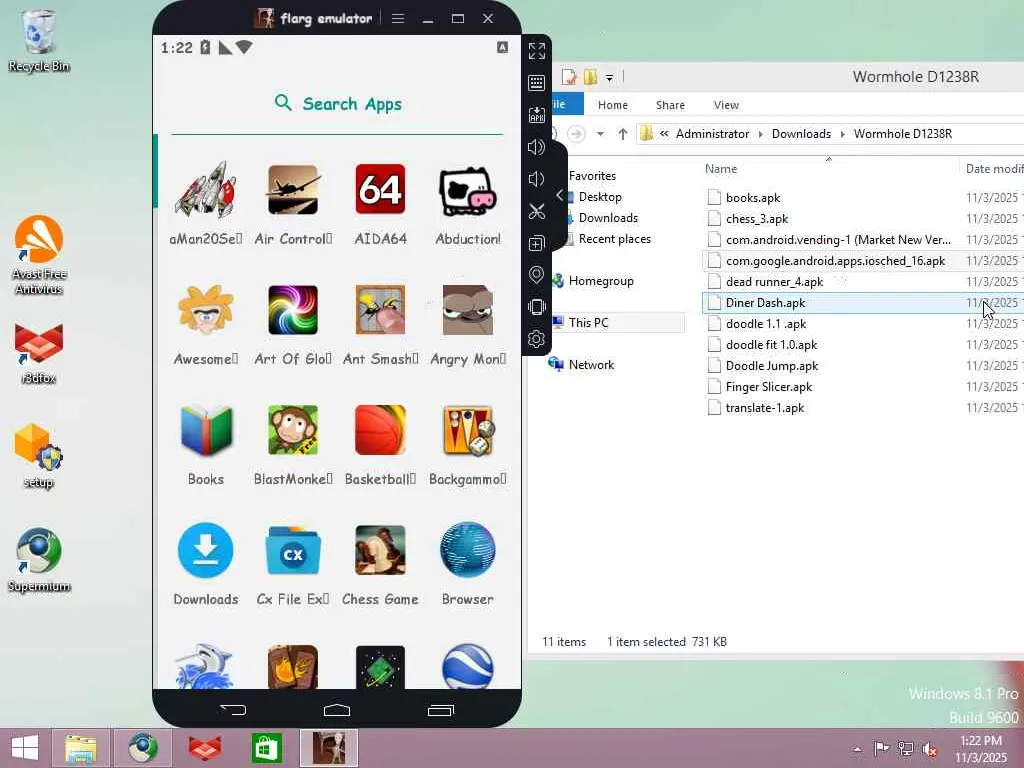
Task: Open File Explorer from taskbar
Action: 82,748
